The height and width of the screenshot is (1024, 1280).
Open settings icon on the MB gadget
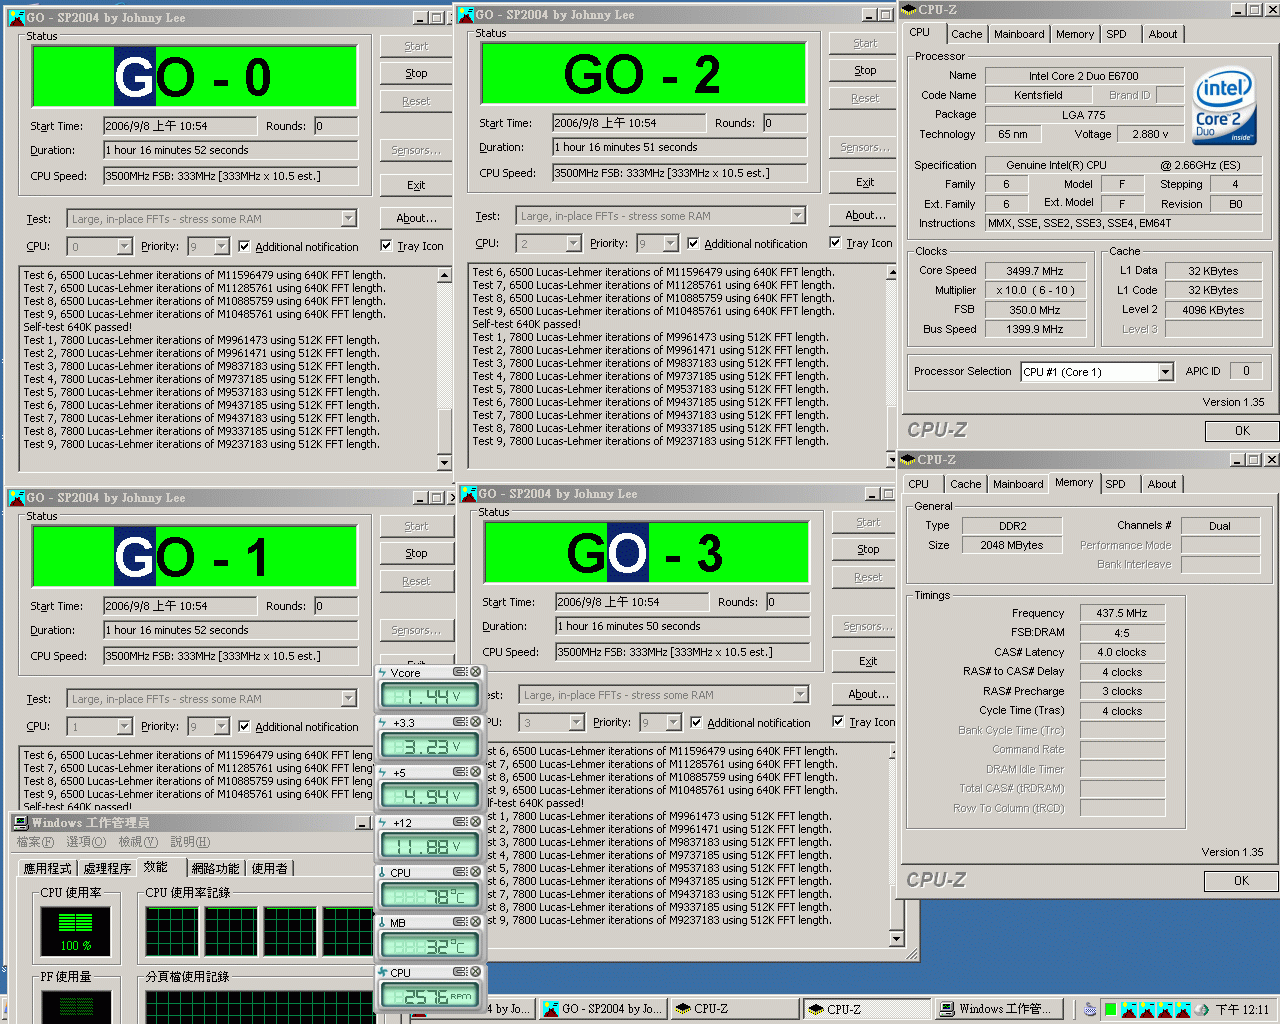460,922
